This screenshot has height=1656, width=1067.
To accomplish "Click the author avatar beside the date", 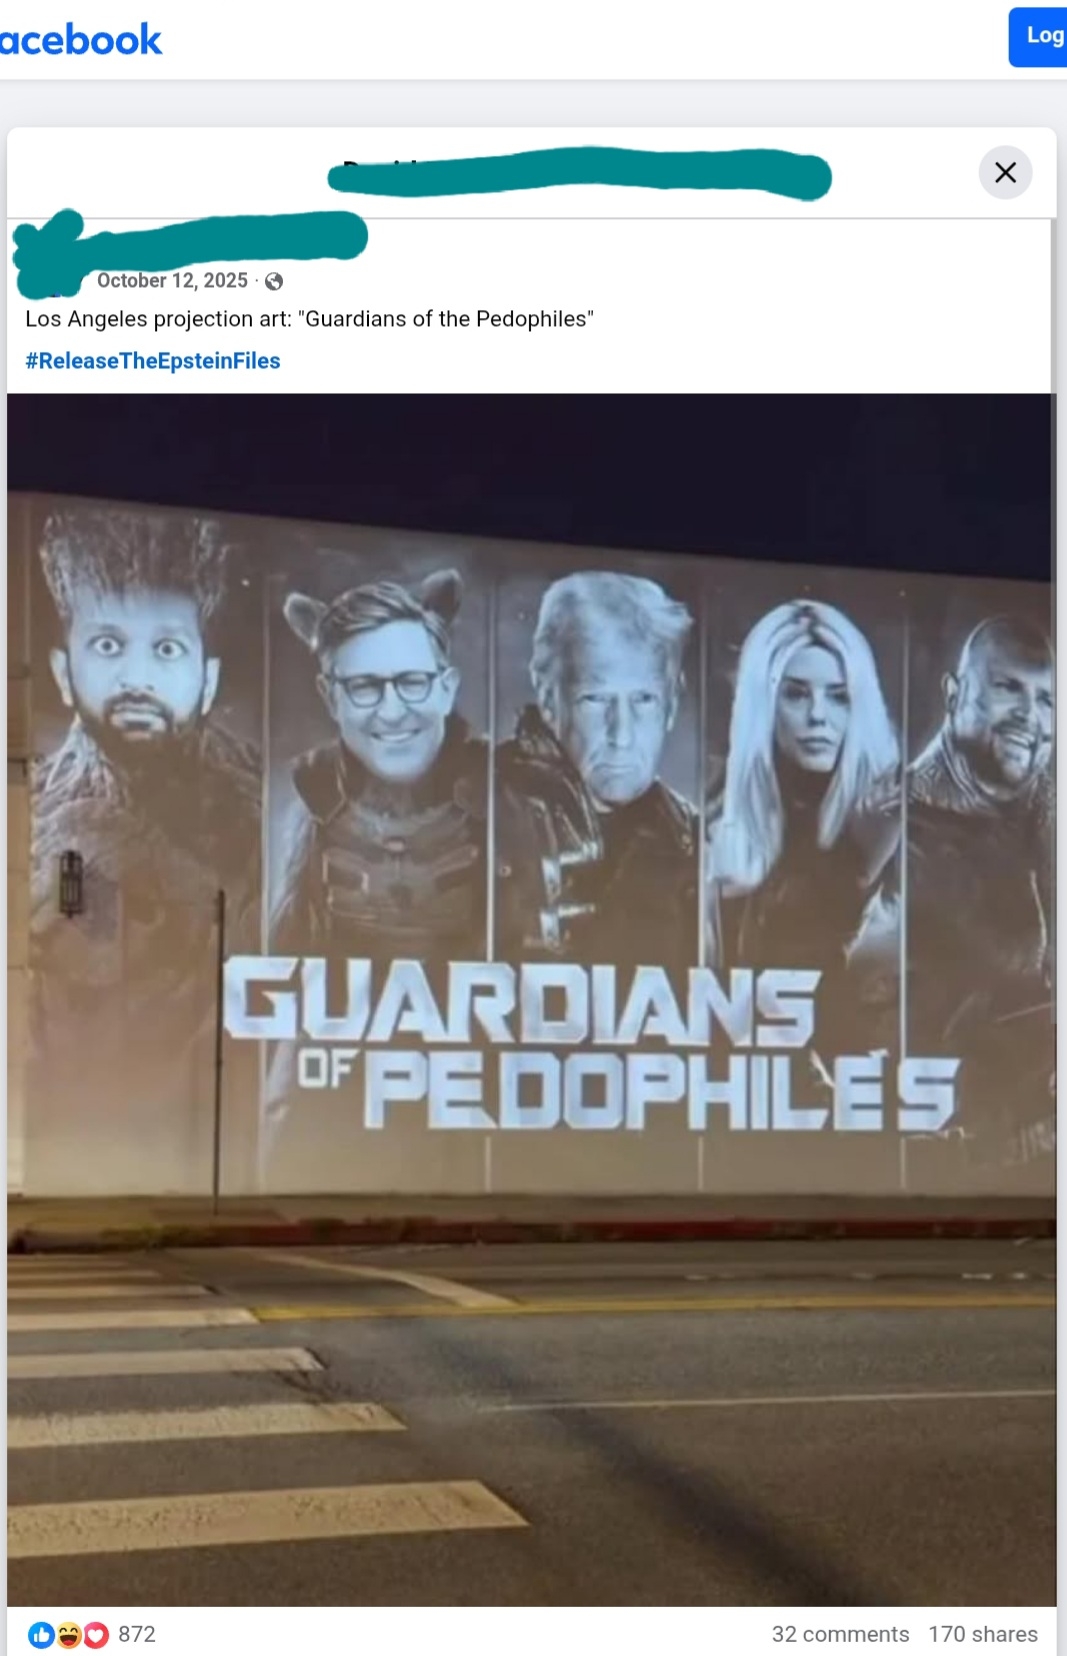I will click(47, 258).
